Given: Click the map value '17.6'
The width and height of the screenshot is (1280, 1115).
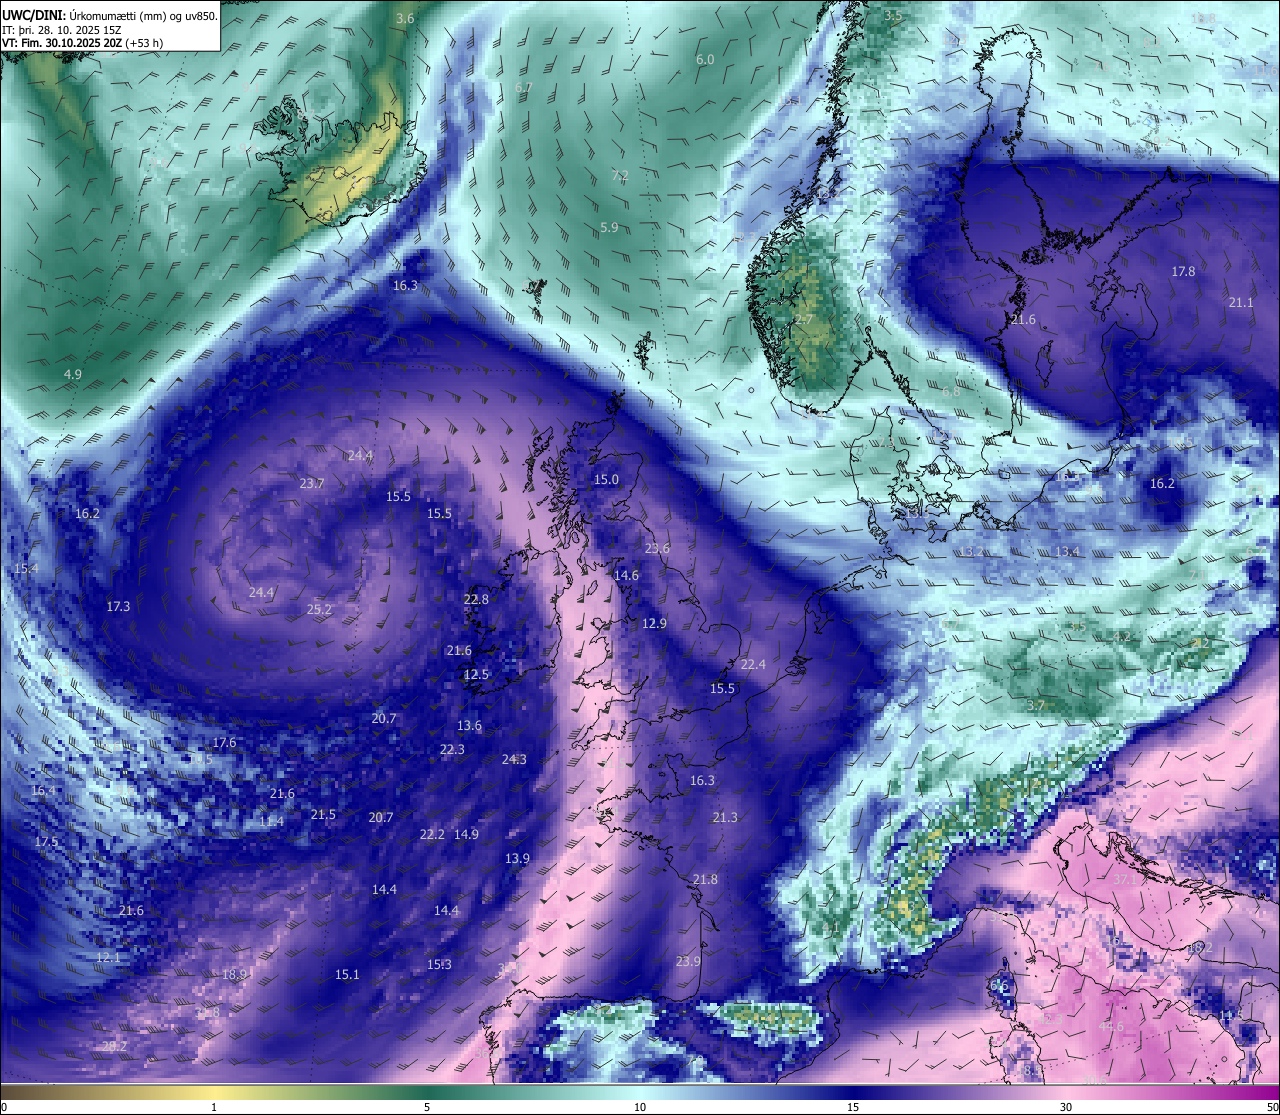Looking at the screenshot, I should pos(224,743).
